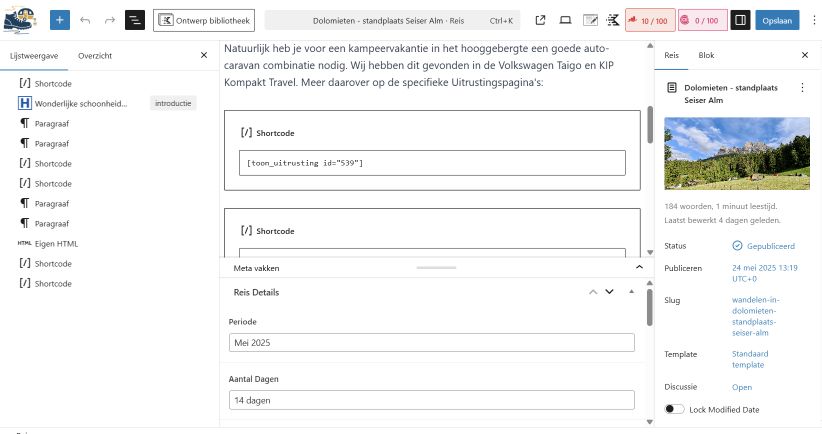
Task: Close the list view panel
Action: point(204,56)
